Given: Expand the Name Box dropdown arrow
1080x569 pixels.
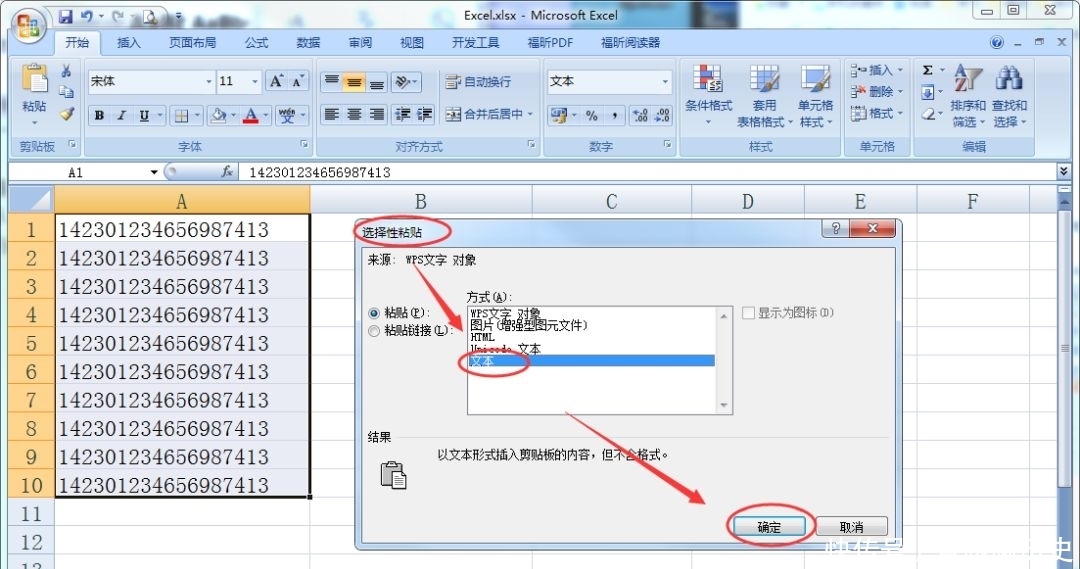Looking at the screenshot, I should (154, 172).
